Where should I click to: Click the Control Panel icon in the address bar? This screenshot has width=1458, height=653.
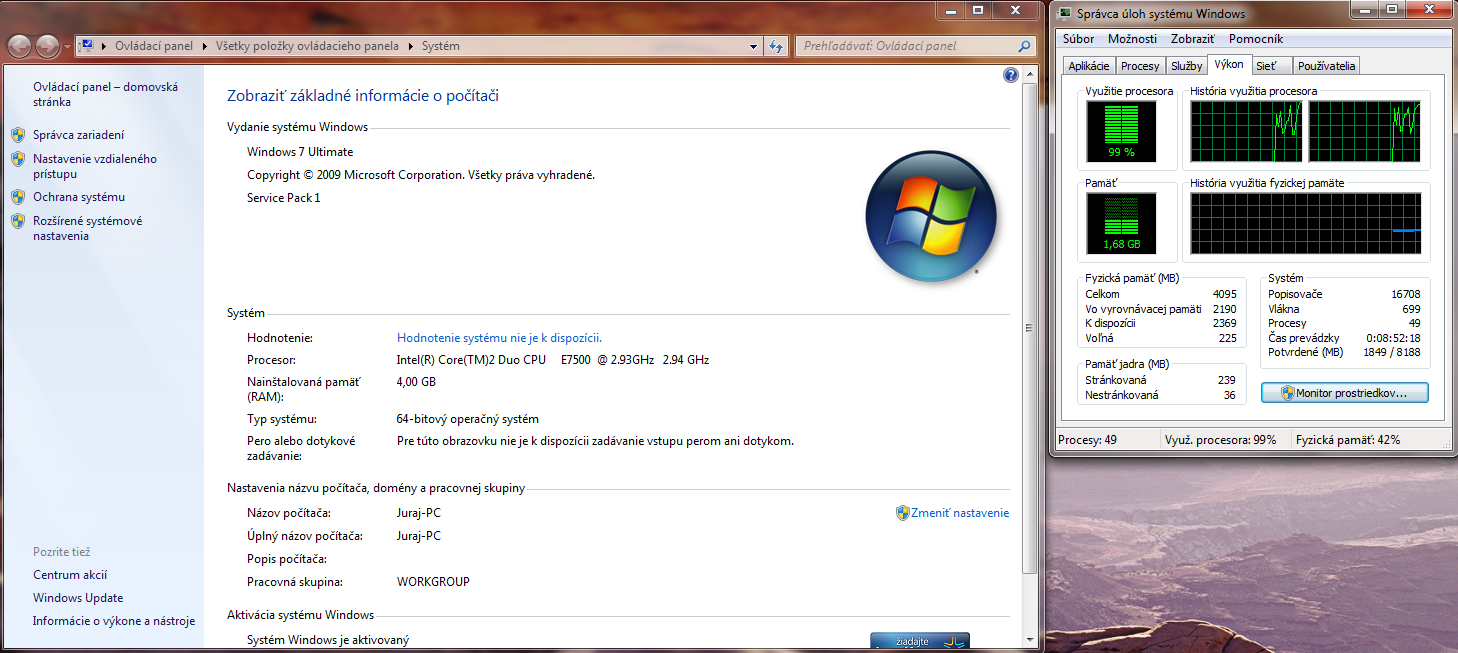click(88, 46)
